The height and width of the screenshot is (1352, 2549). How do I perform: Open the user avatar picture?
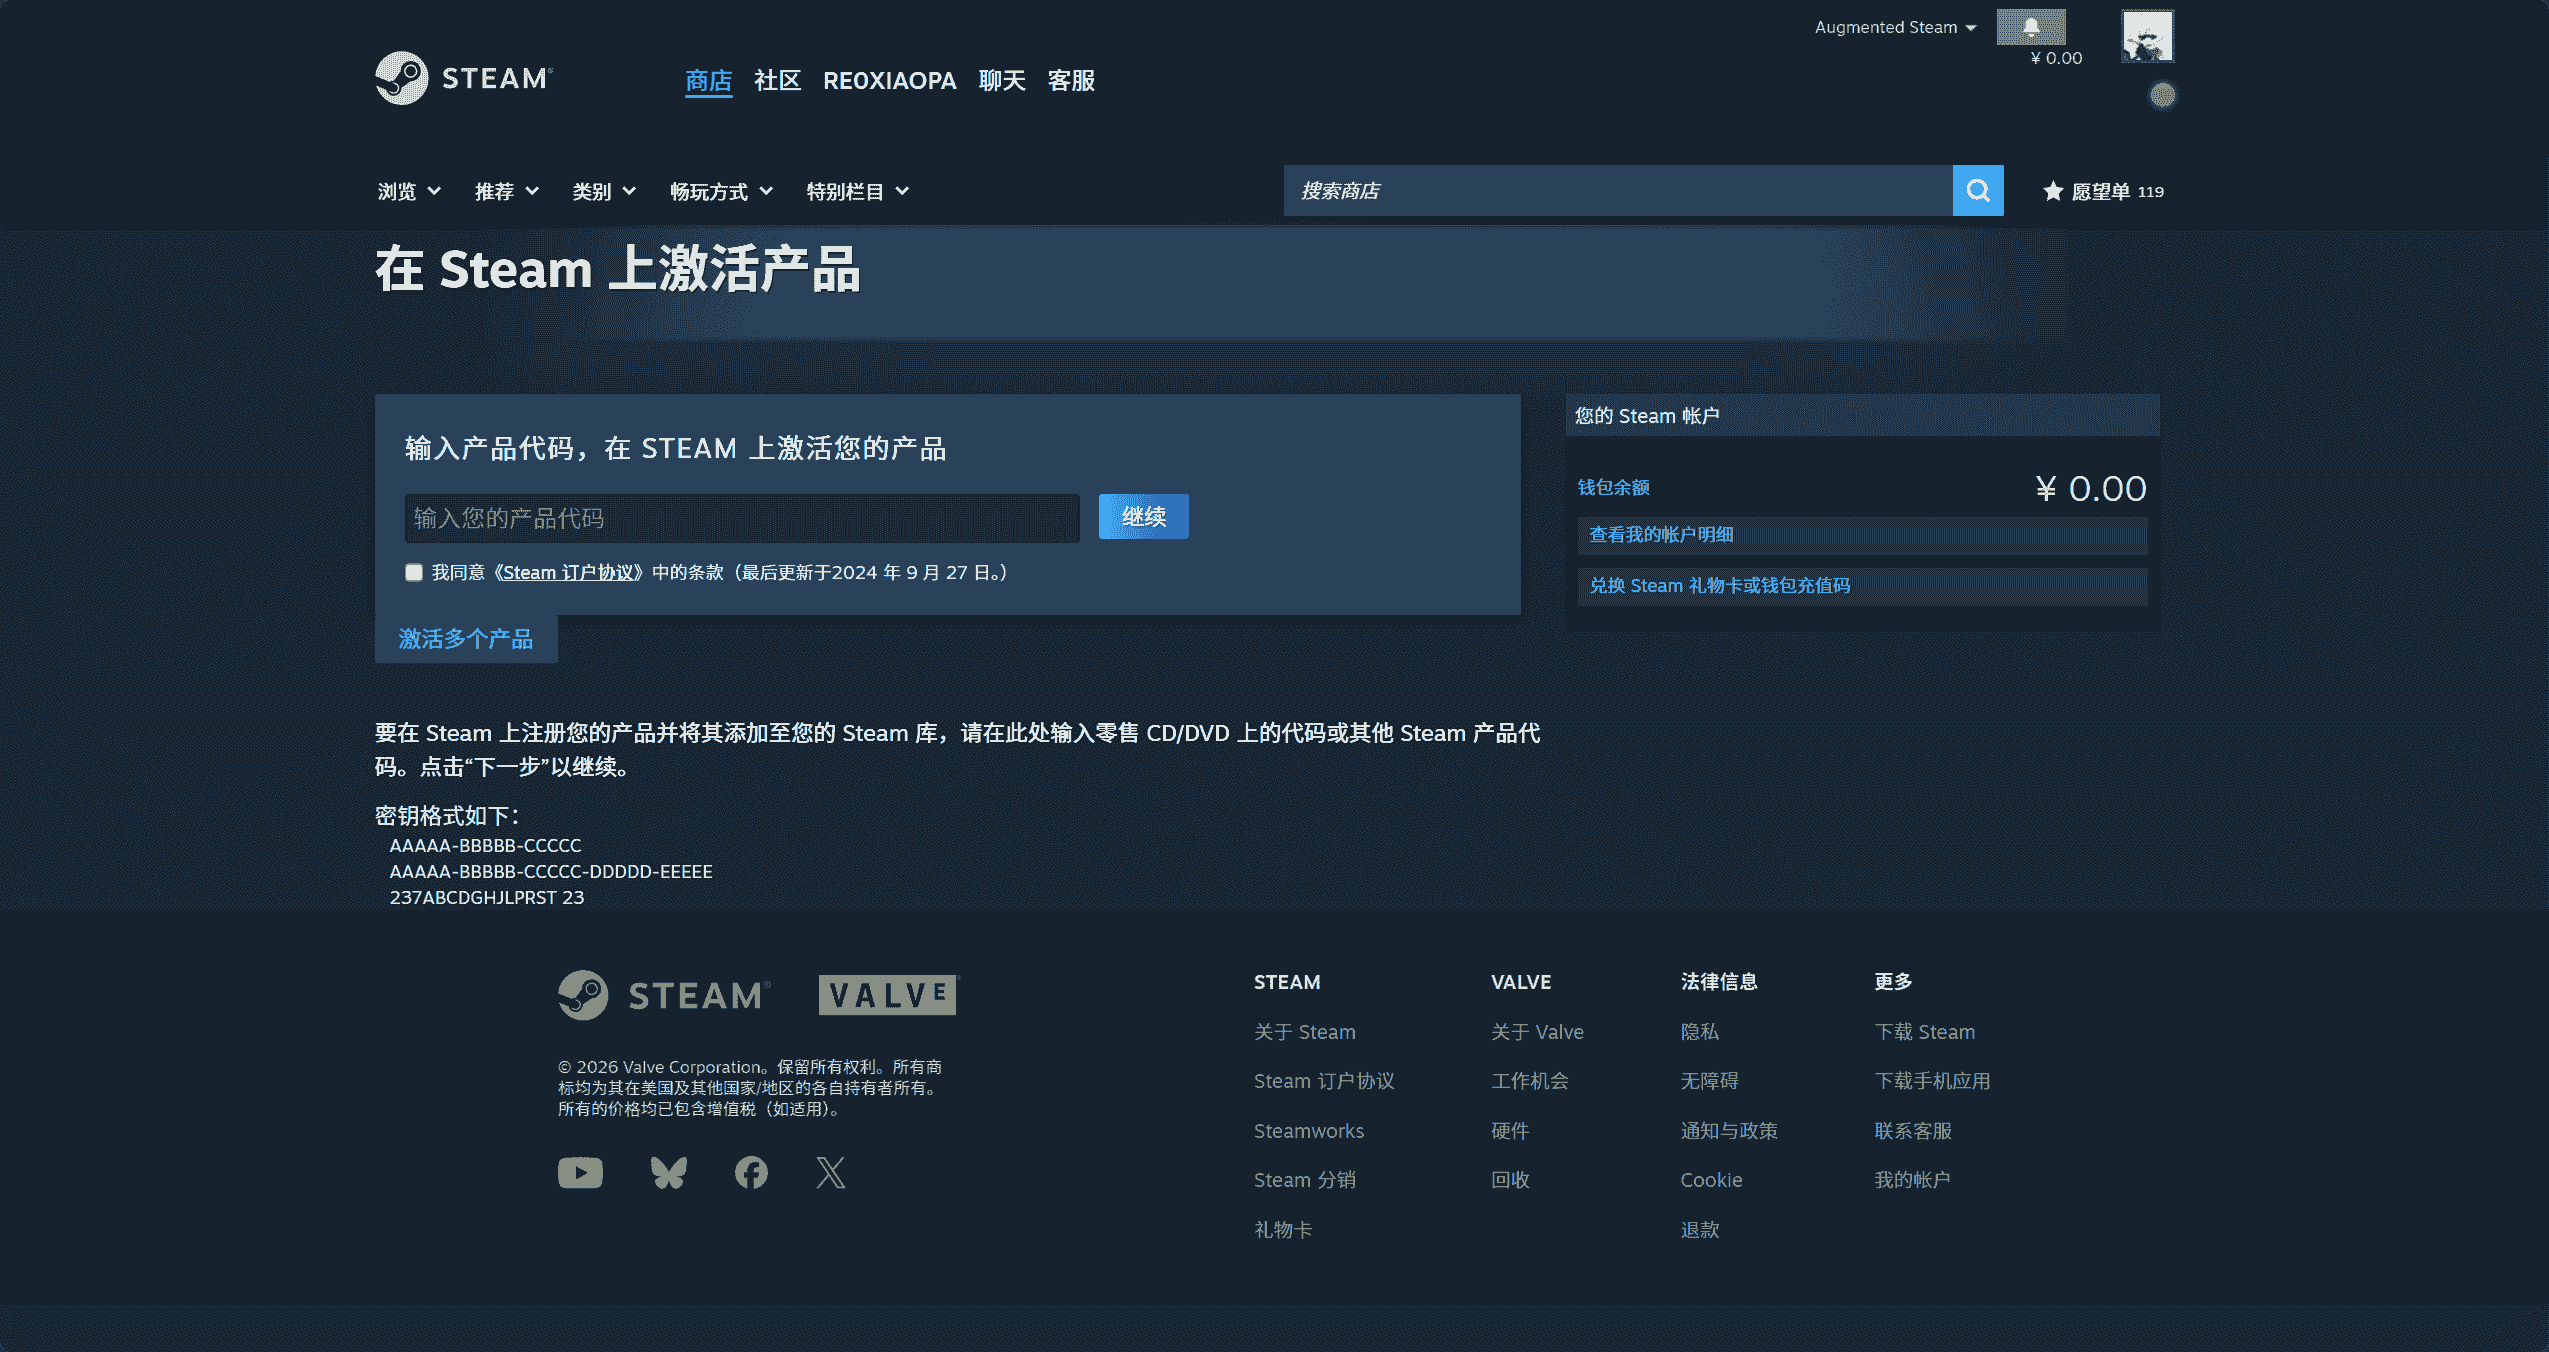pyautogui.click(x=2147, y=36)
